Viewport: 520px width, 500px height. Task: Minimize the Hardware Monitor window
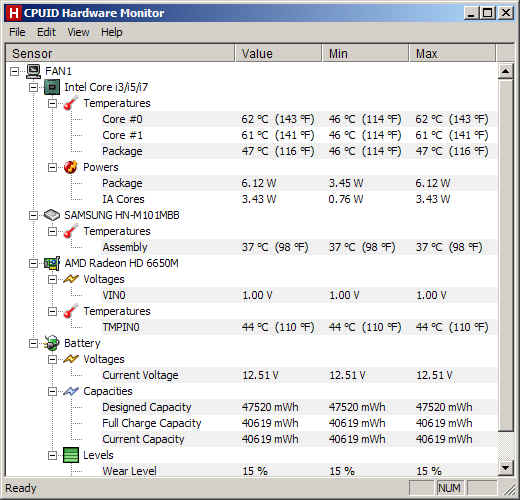(471, 13)
